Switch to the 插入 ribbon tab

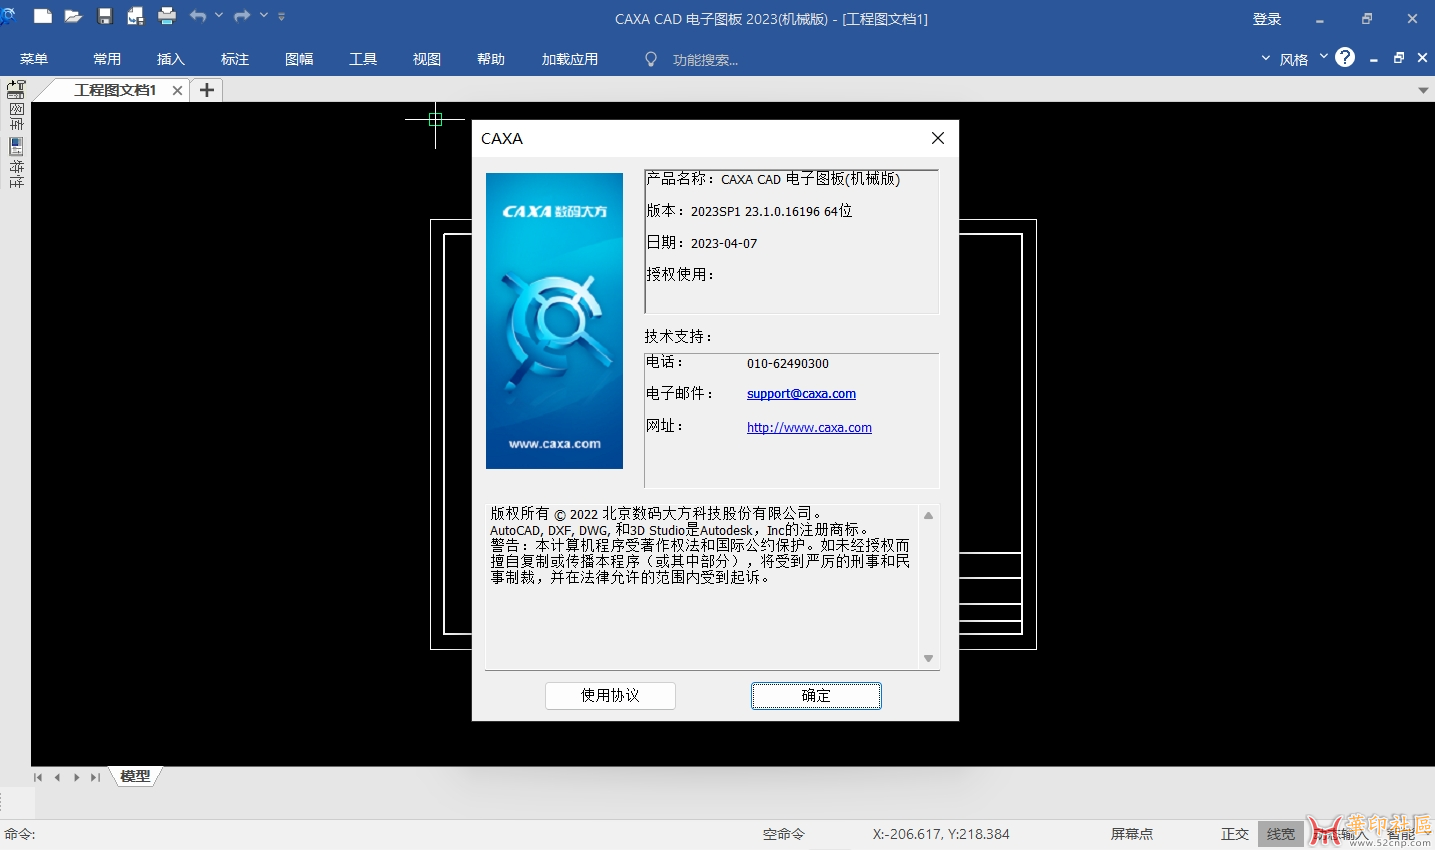coord(171,59)
